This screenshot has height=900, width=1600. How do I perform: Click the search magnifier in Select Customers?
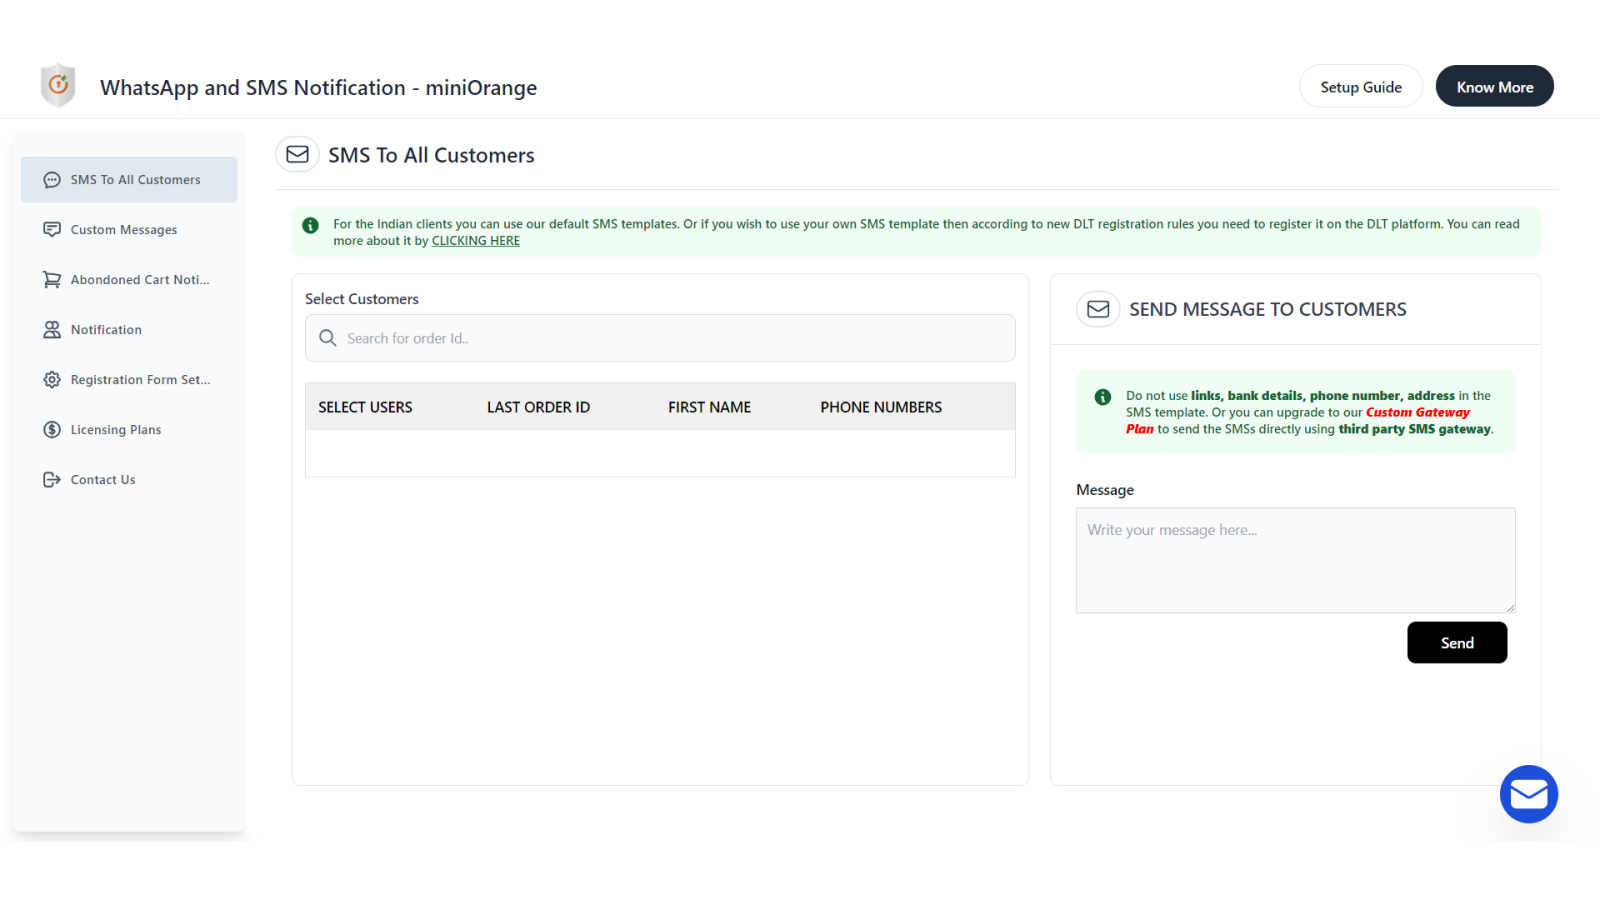point(327,338)
